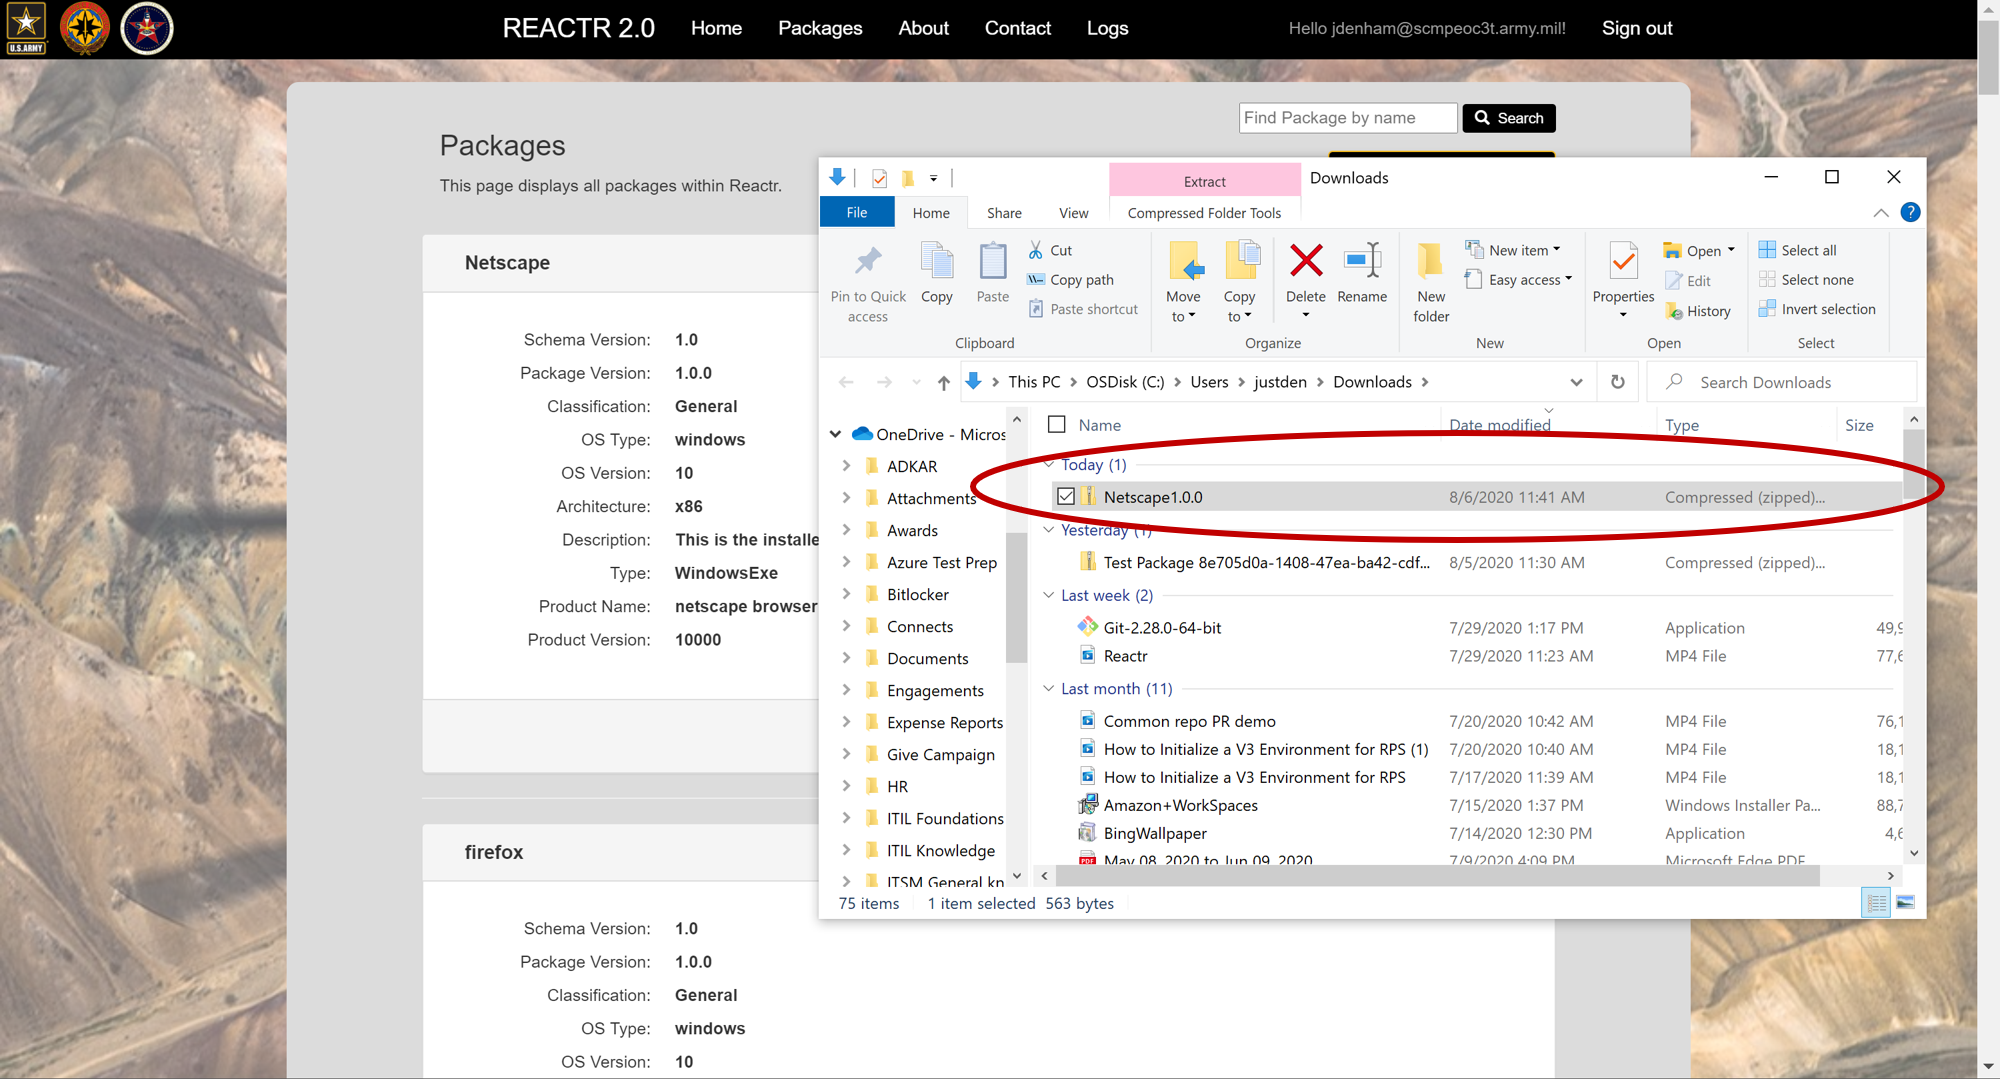This screenshot has width=2000, height=1079.
Task: Click Paste shortcut in the ribbon
Action: coord(1083,309)
